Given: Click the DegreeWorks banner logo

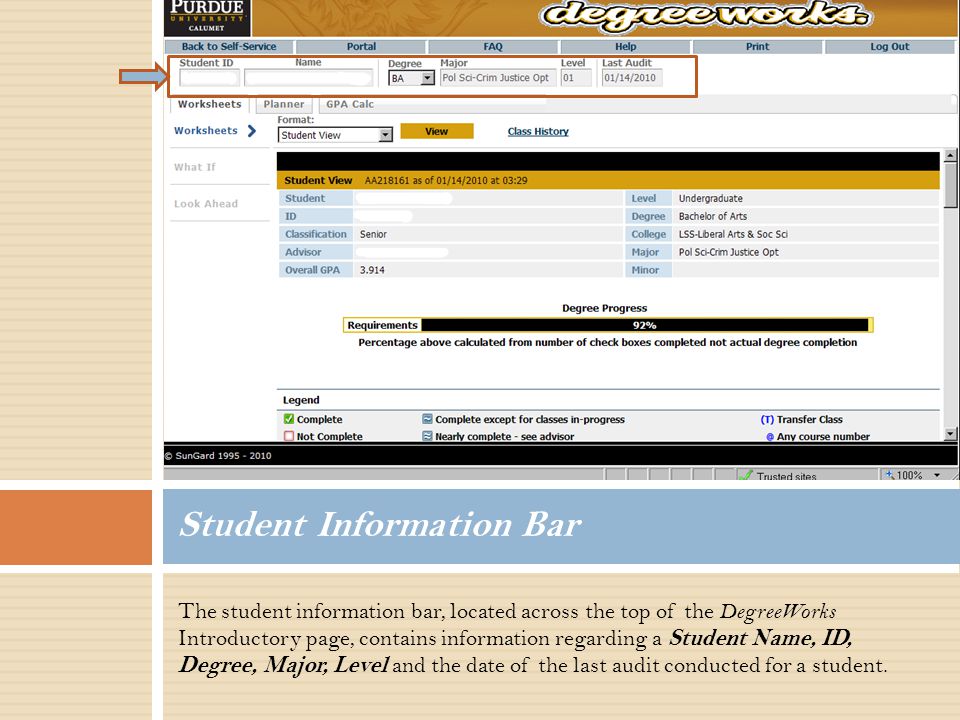Looking at the screenshot, I should (x=705, y=15).
